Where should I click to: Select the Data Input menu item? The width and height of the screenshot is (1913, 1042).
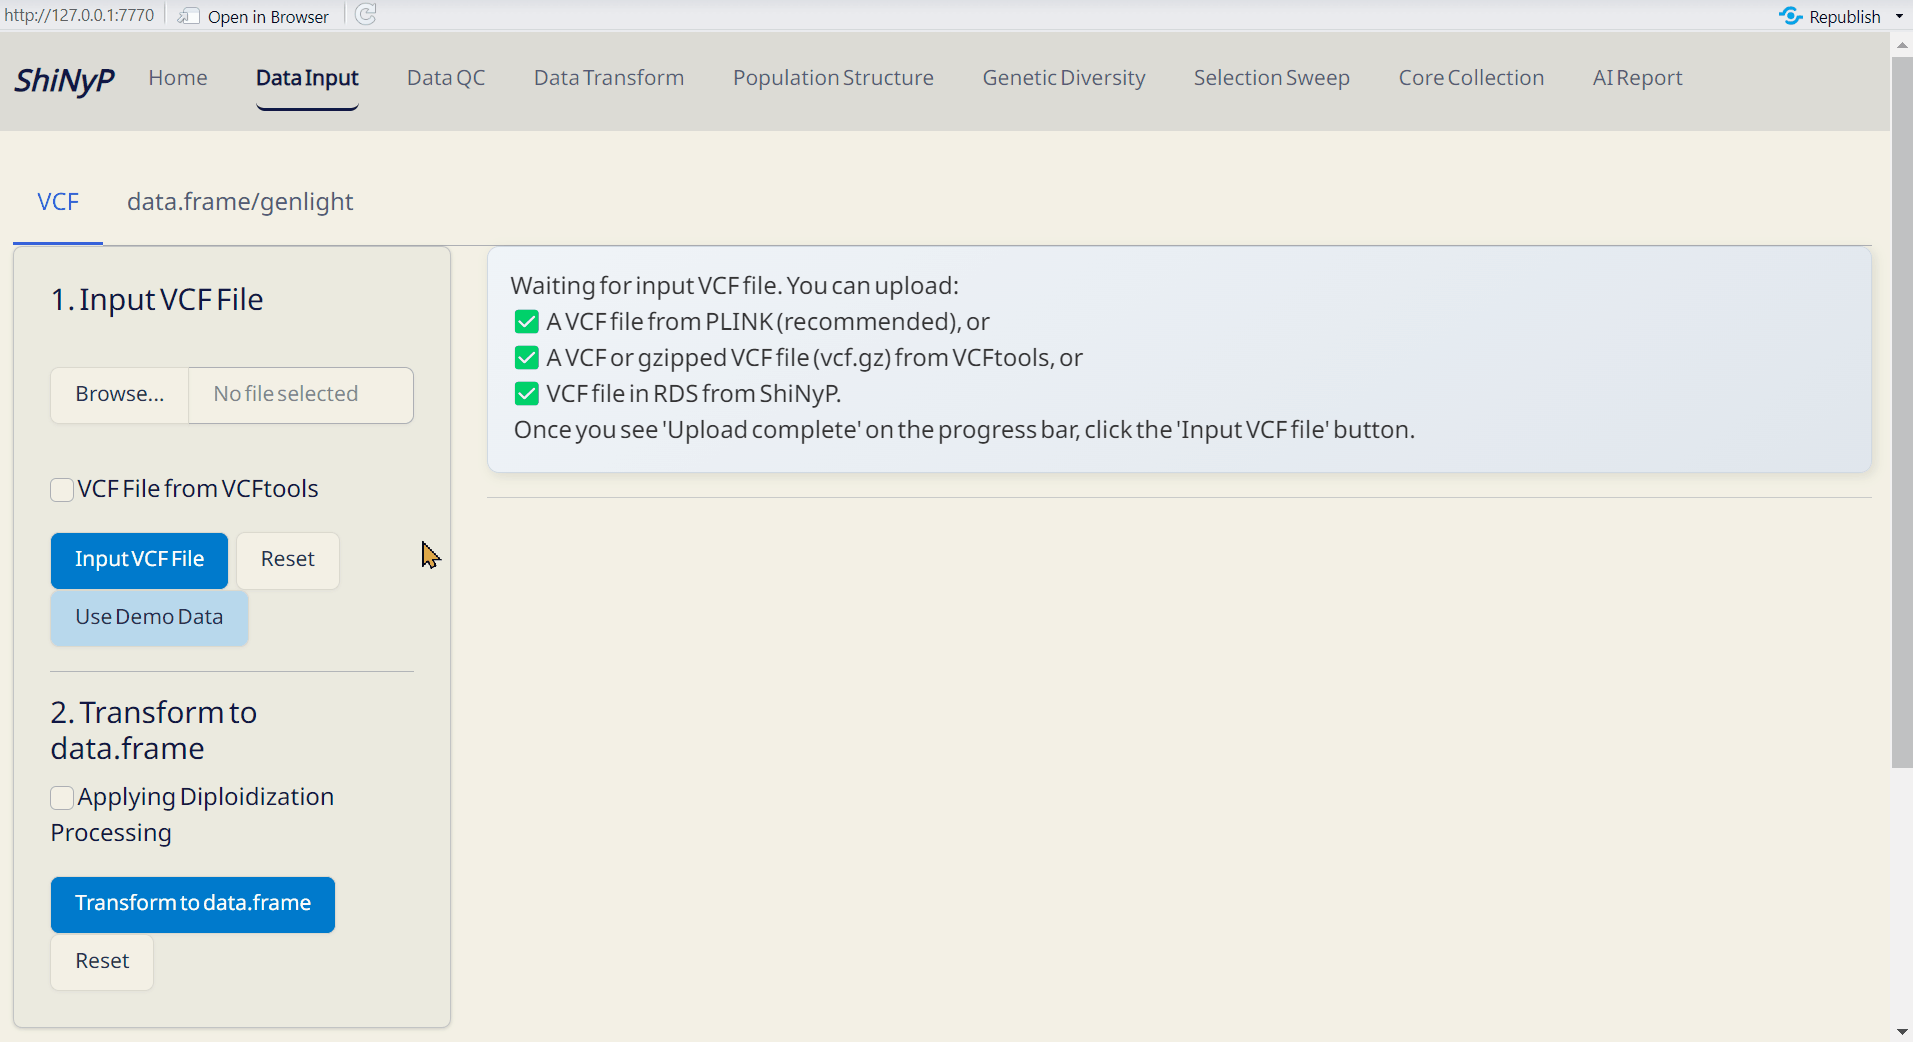[x=307, y=78]
